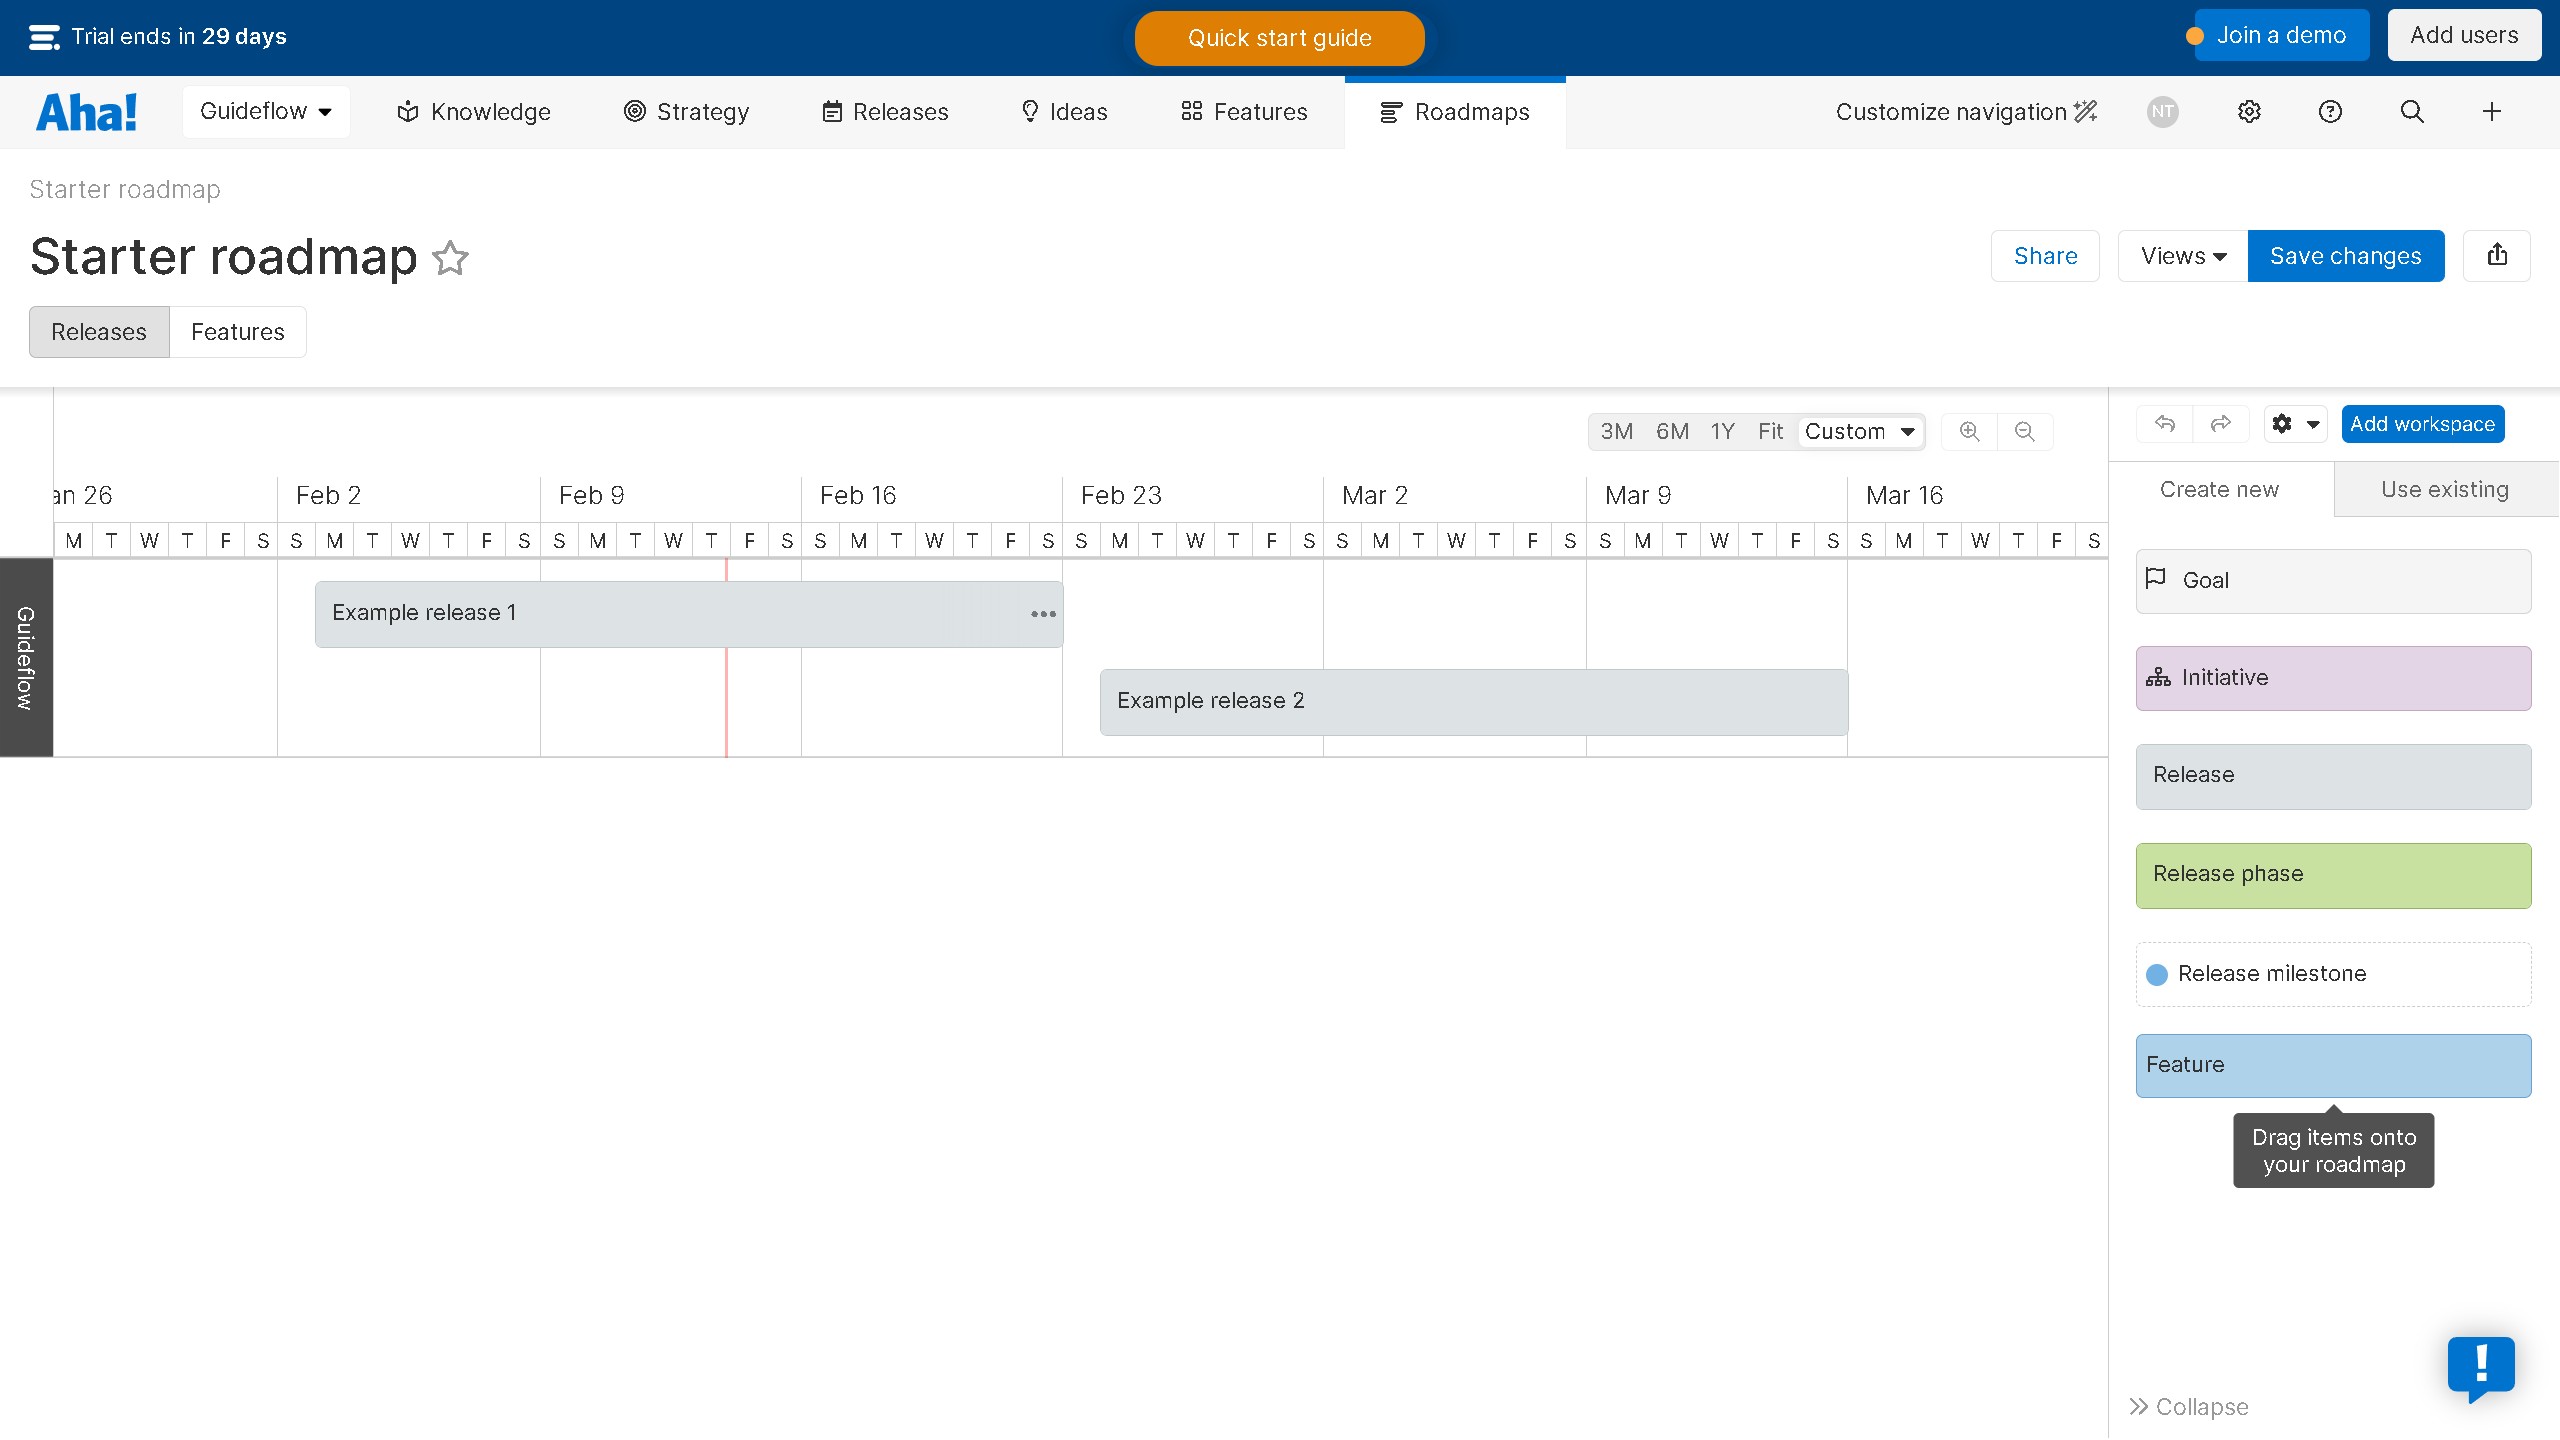The height and width of the screenshot is (1440, 2560).
Task: Select the green Release phase swatch
Action: tap(2333, 875)
